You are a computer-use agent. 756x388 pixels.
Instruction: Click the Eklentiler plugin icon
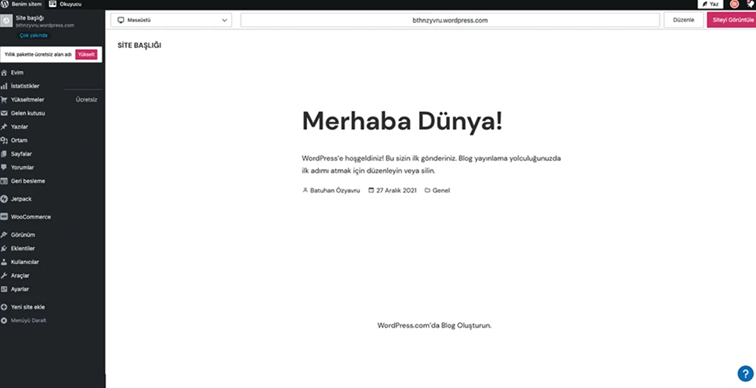(4, 248)
